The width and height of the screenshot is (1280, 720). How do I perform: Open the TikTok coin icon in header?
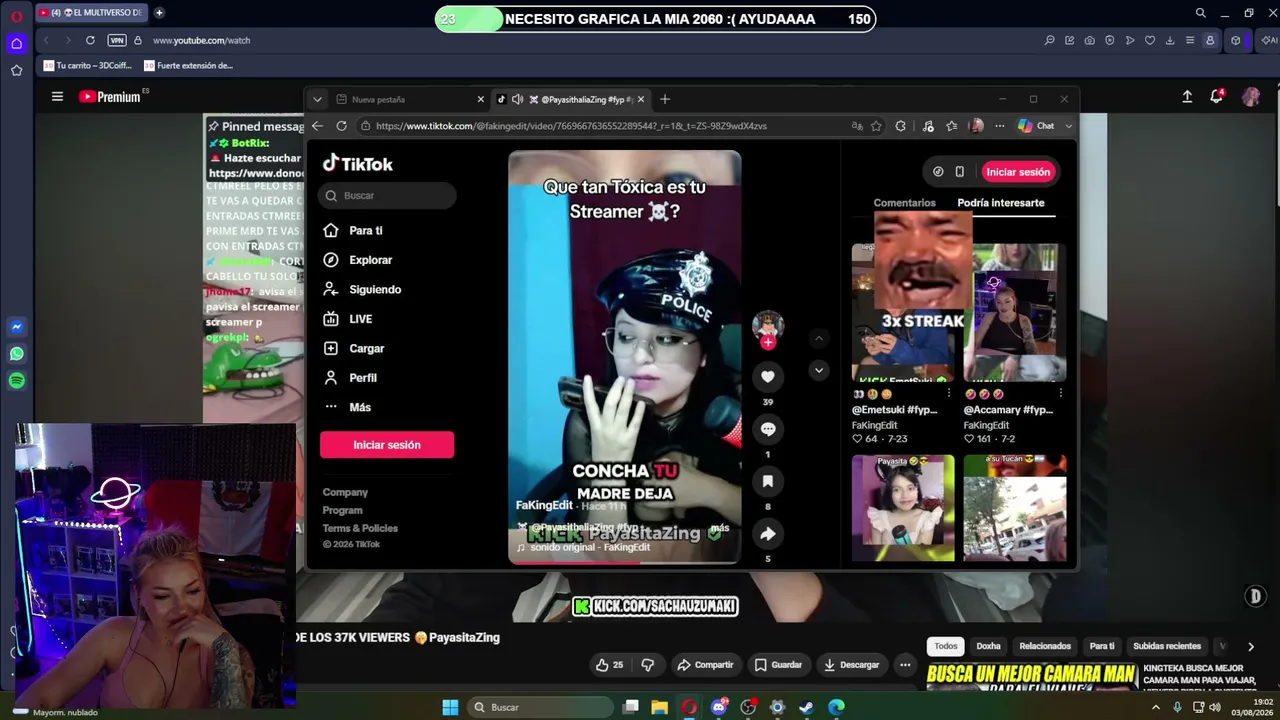[938, 172]
